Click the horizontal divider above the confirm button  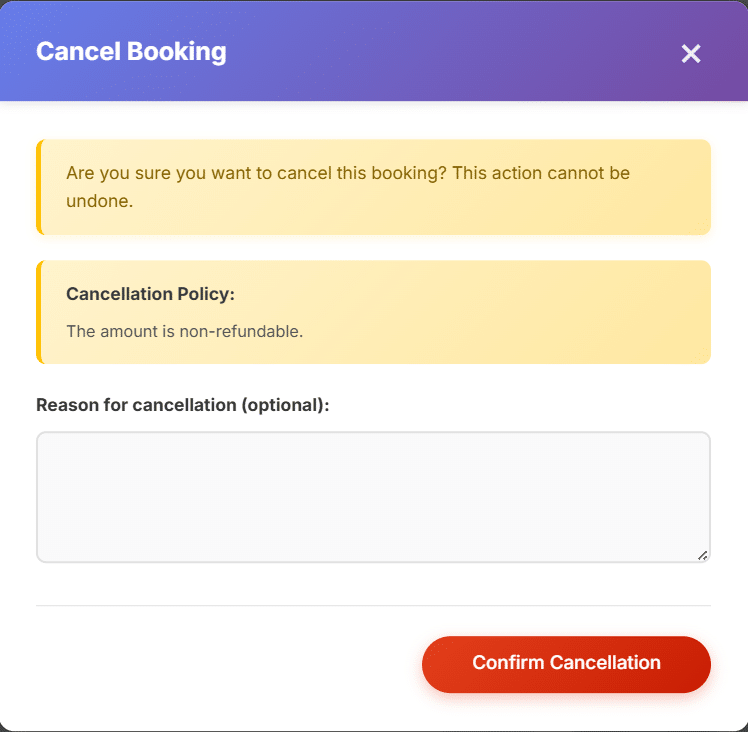[374, 606]
